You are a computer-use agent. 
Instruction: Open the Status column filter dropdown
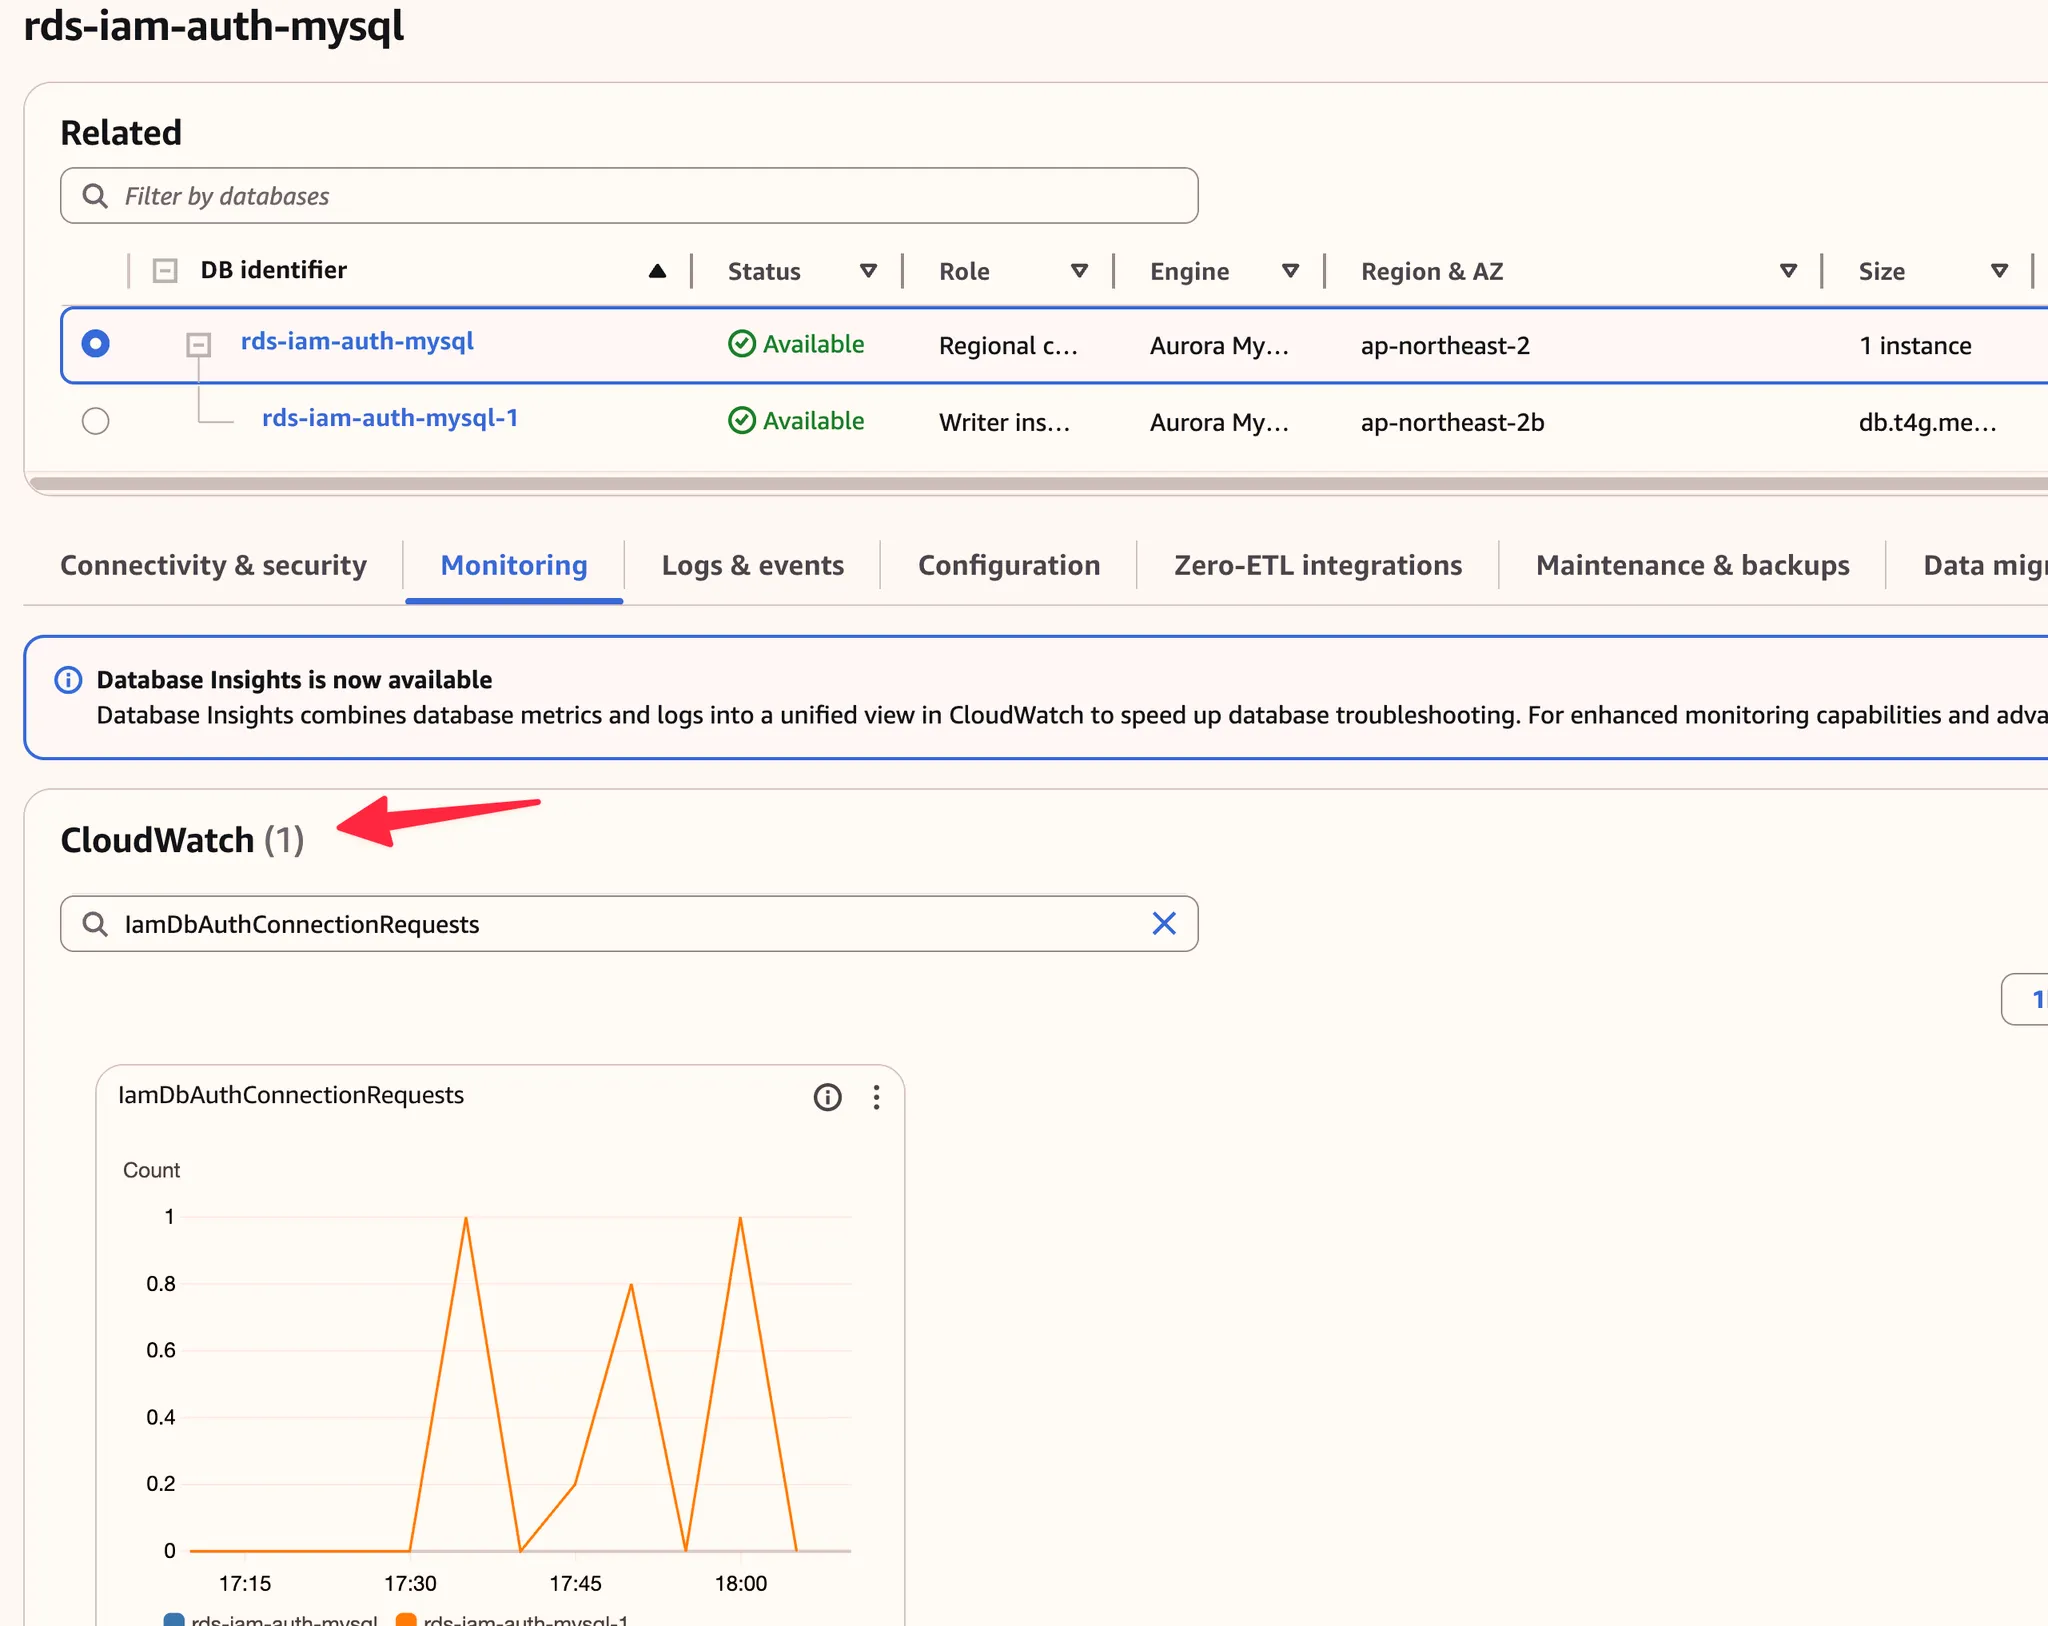point(868,271)
